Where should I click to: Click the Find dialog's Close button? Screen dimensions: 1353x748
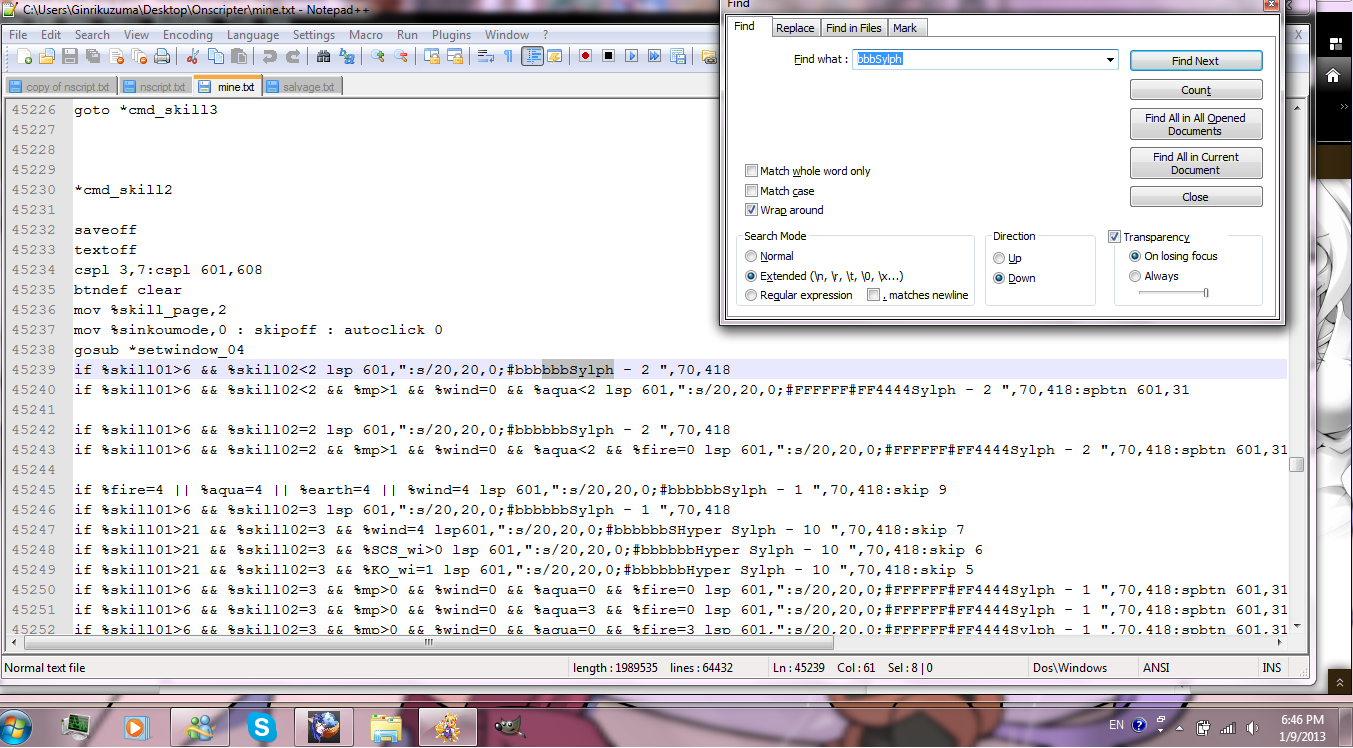click(x=1196, y=197)
